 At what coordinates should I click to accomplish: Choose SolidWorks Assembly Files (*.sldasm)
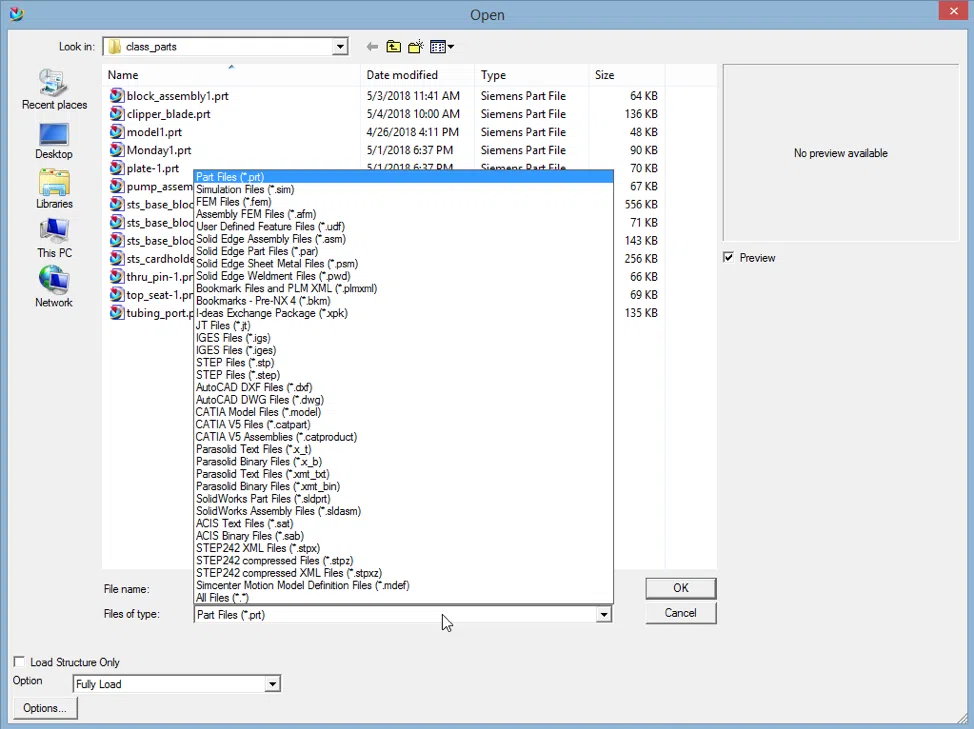coord(404,511)
